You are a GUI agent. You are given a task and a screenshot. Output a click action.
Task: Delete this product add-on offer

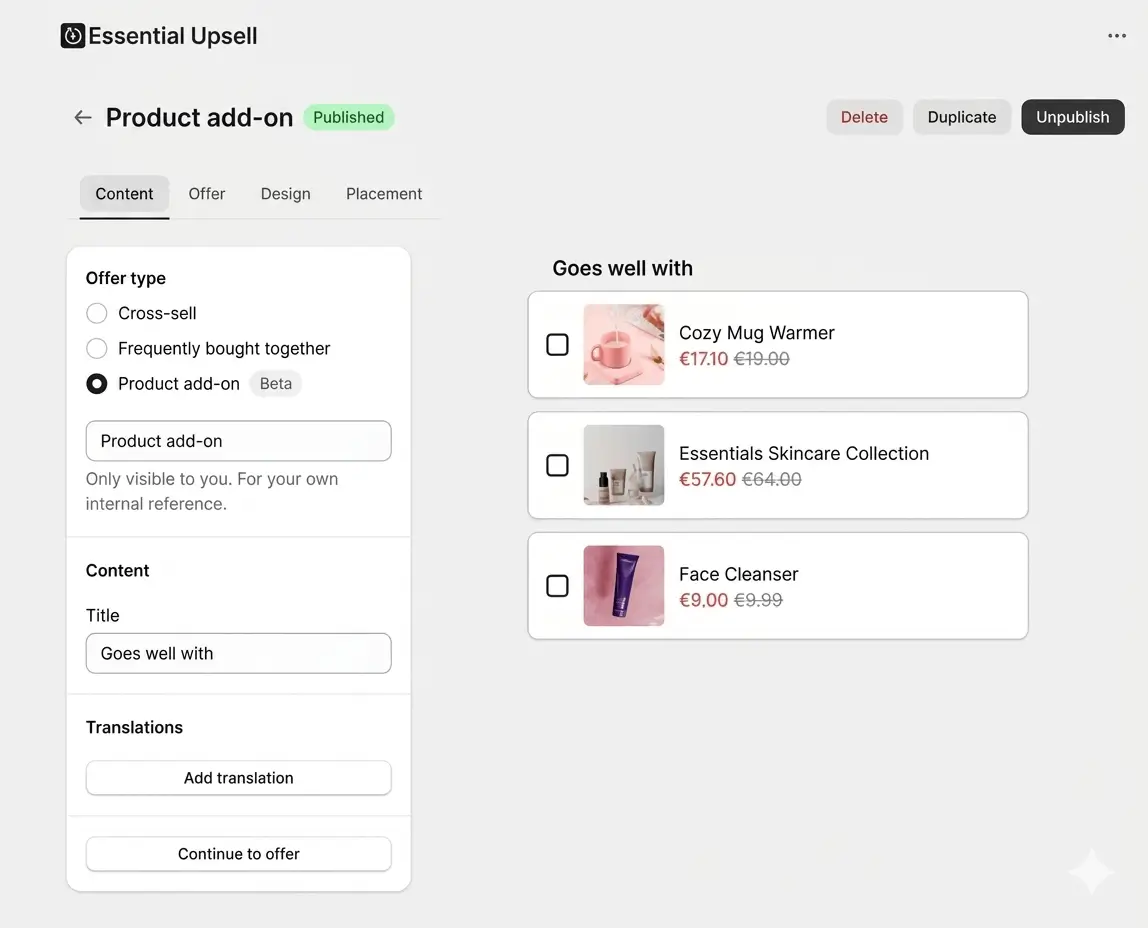[x=864, y=117]
